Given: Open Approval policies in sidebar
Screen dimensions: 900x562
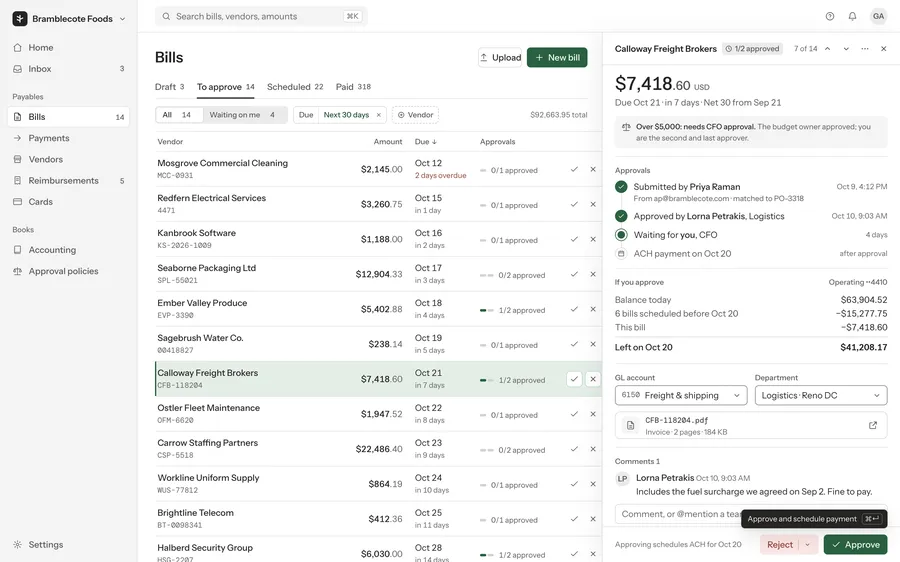Looking at the screenshot, I should click(68, 272).
